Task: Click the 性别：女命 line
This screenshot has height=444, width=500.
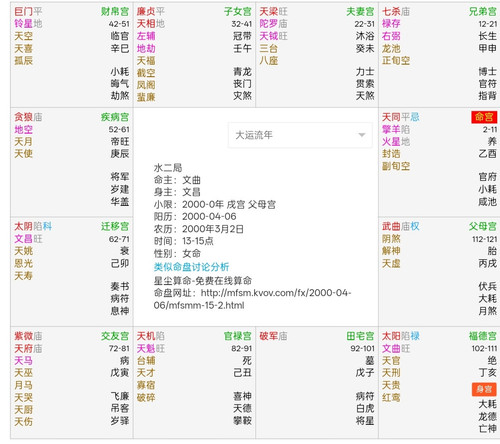Action: tap(177, 253)
